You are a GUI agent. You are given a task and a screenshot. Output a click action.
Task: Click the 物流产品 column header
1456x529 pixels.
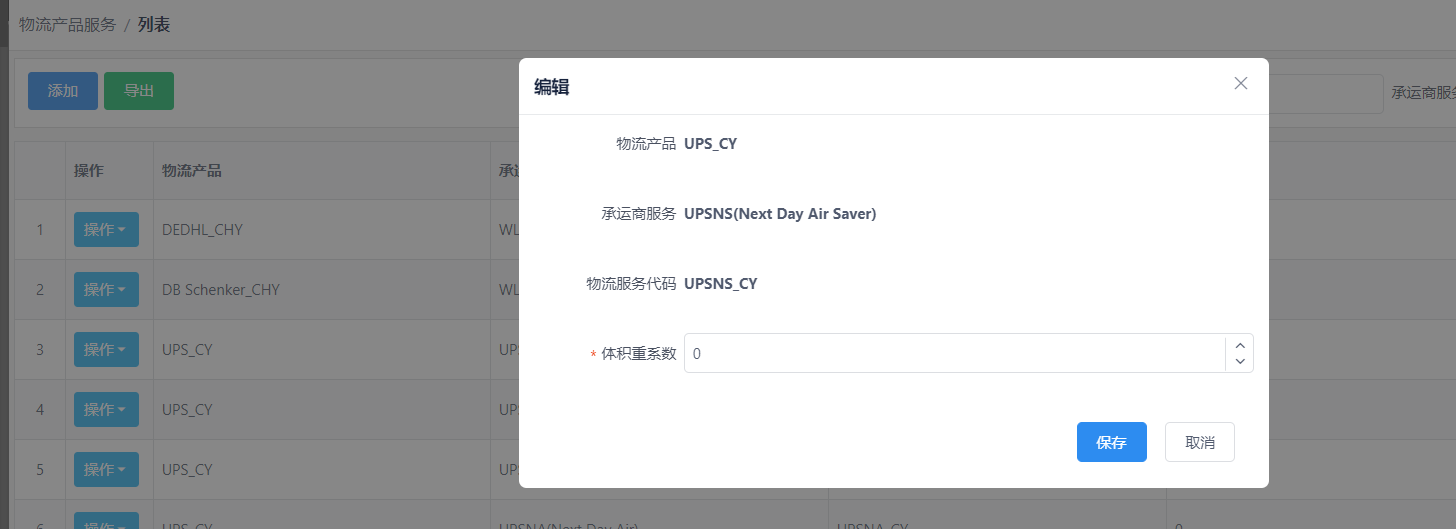(x=191, y=171)
